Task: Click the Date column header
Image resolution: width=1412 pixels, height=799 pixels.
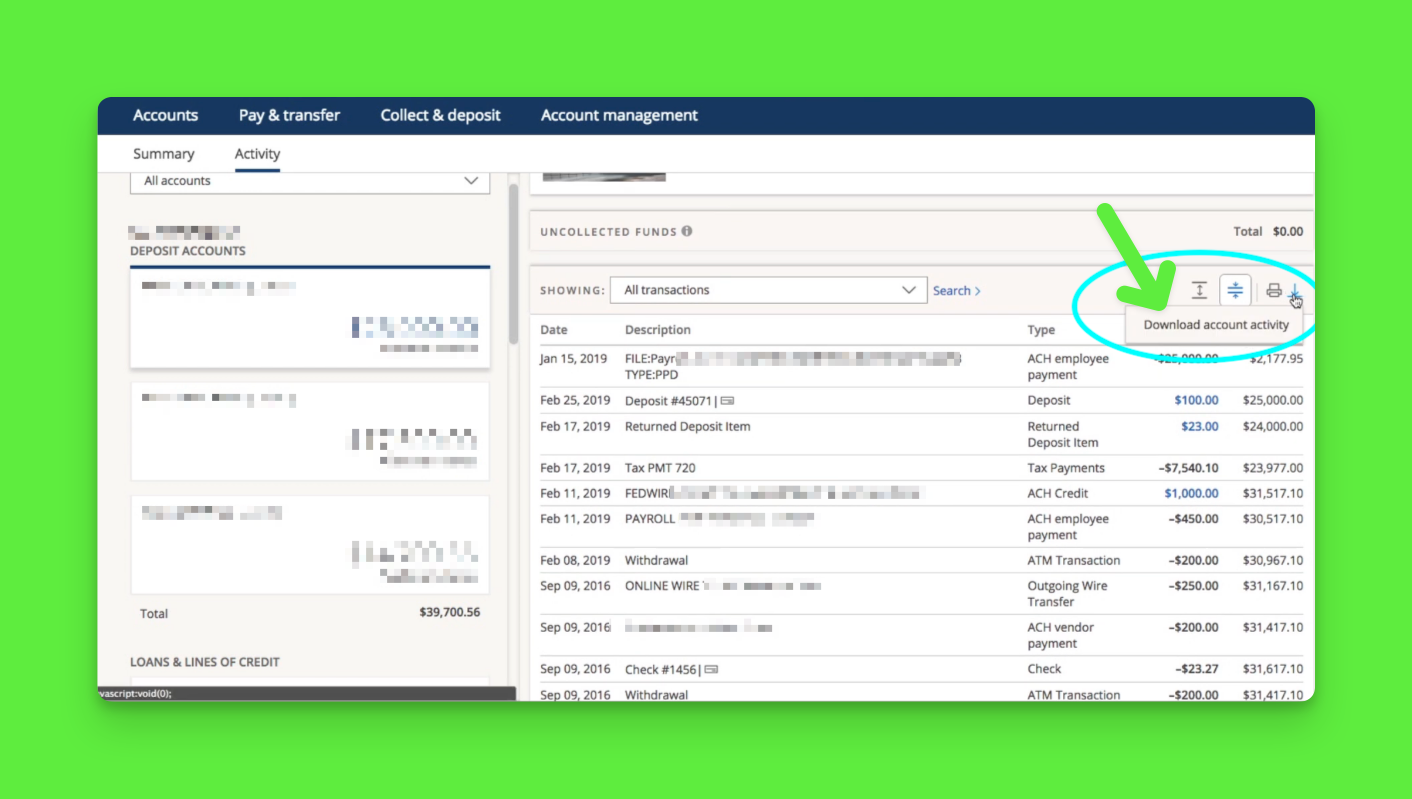Action: [554, 330]
